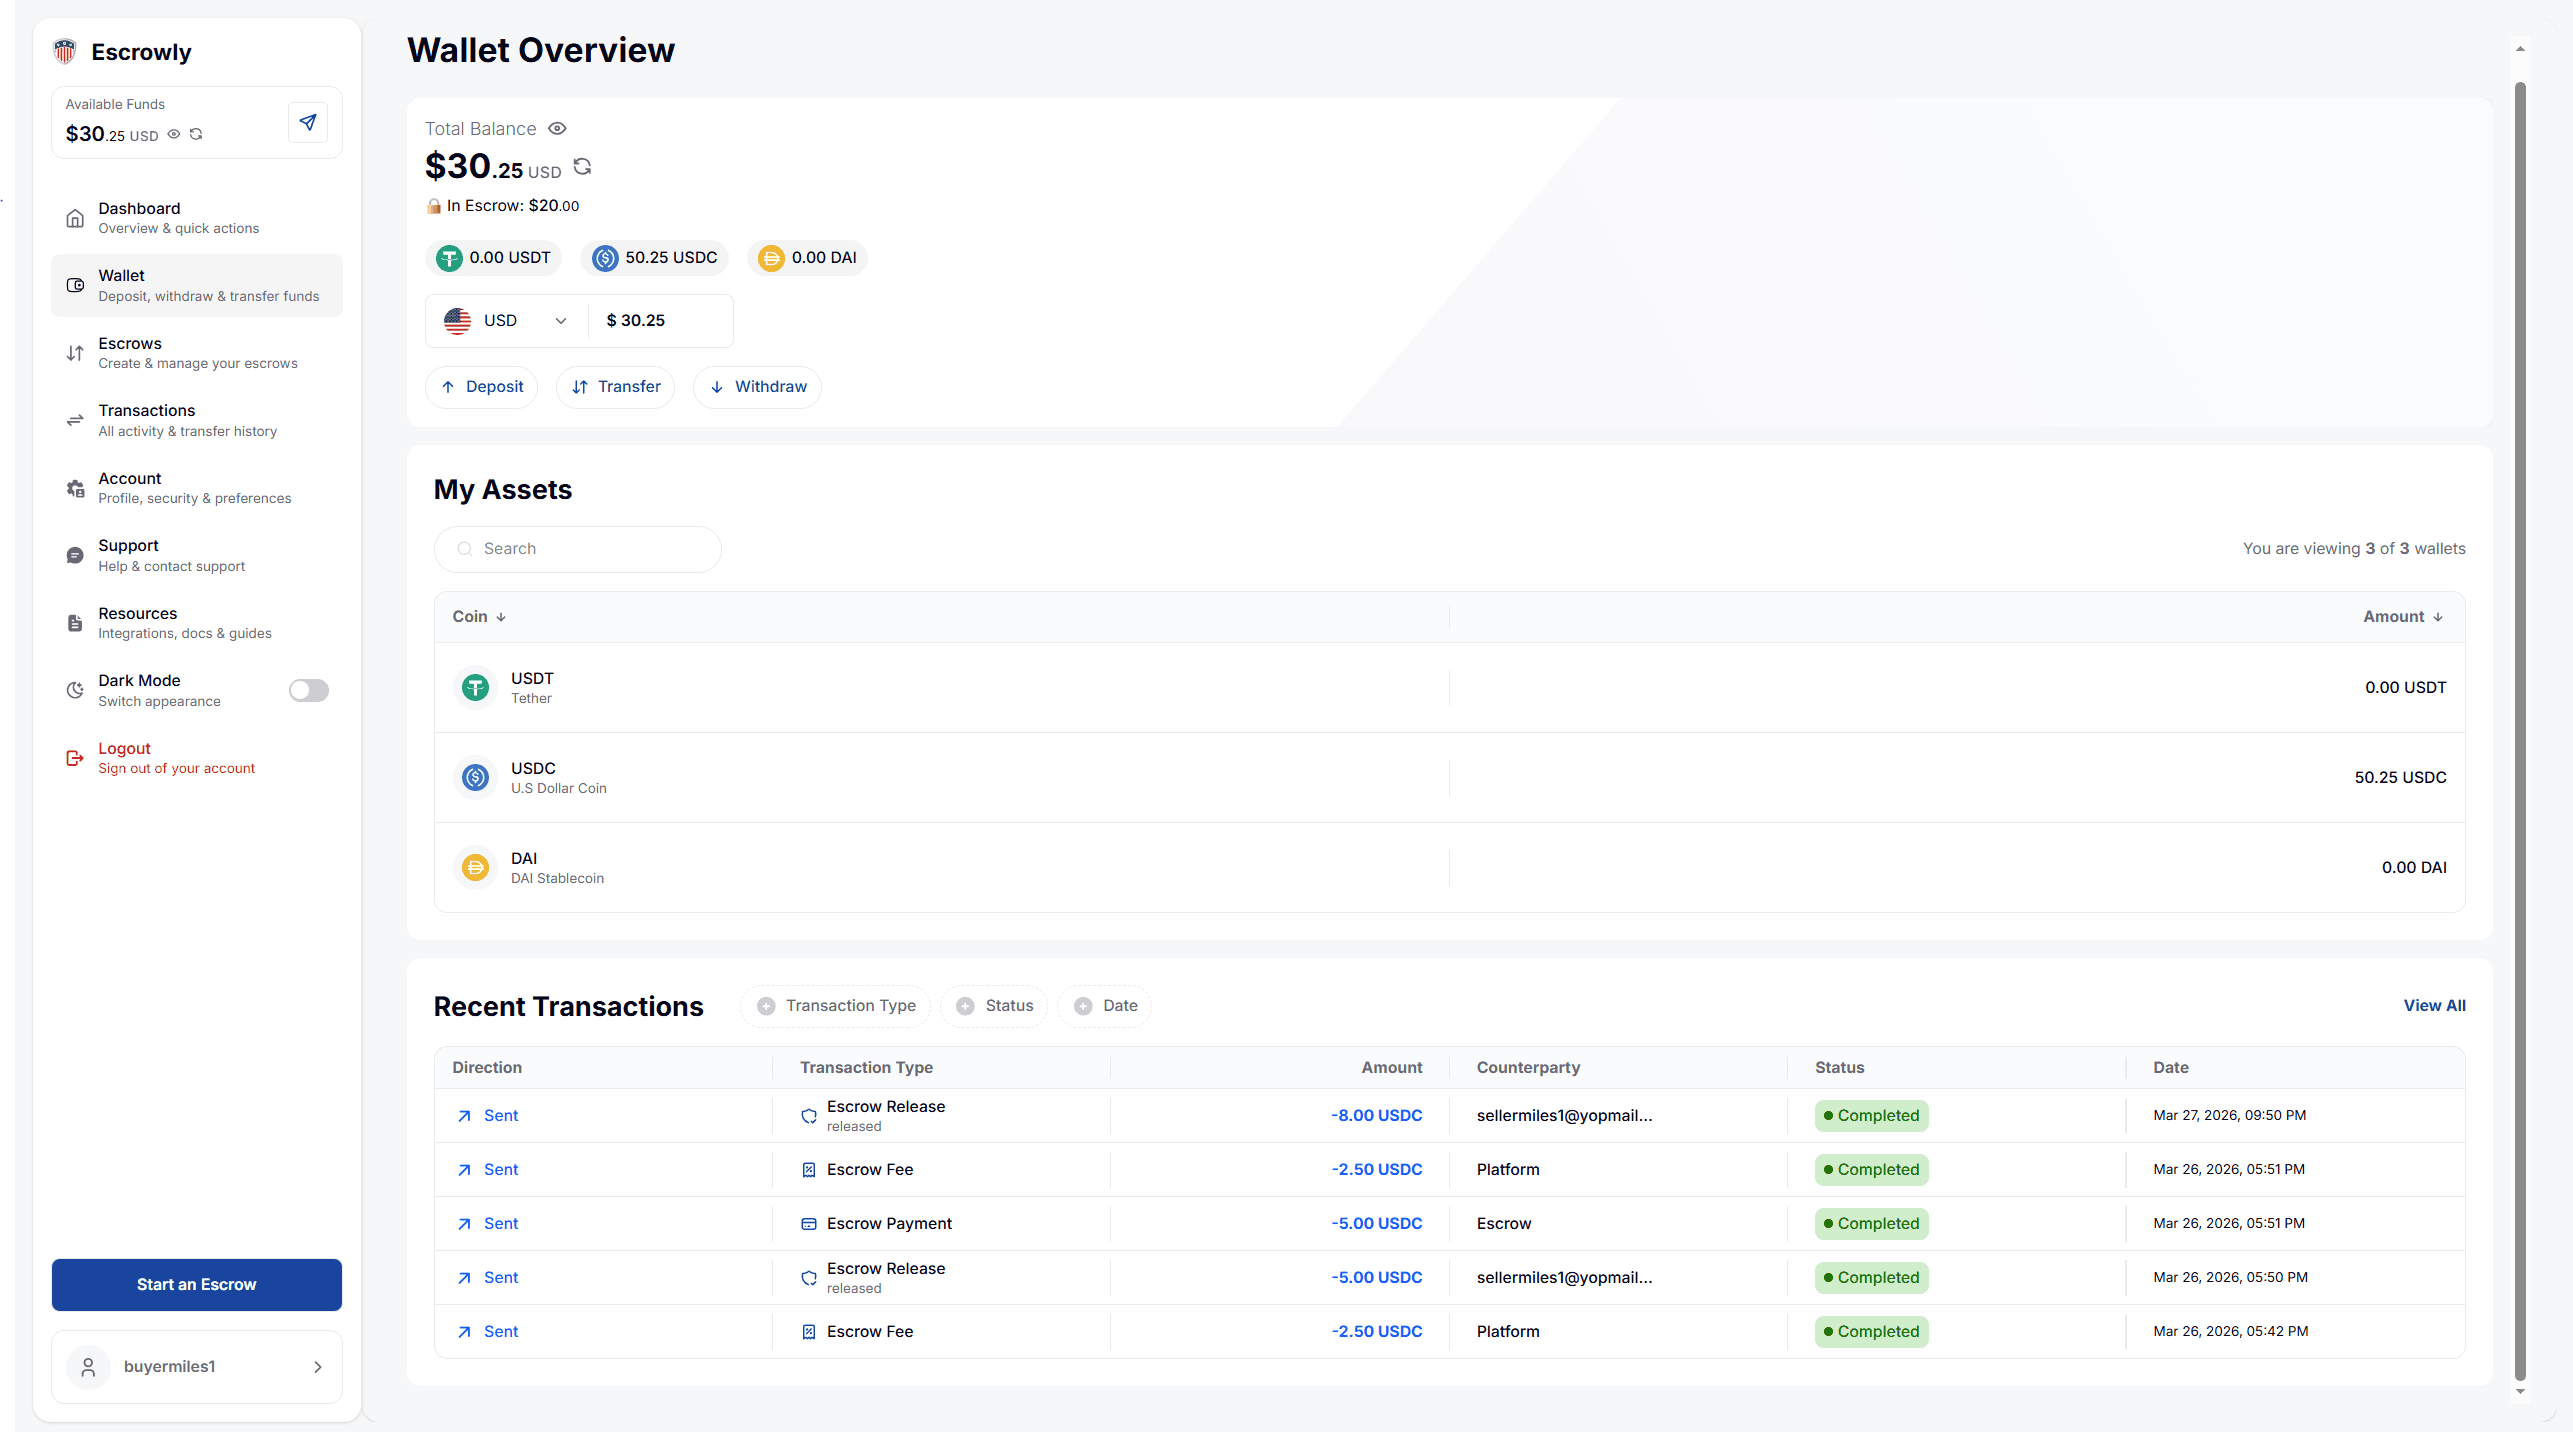
Task: Sort assets by Amount column
Action: pos(2402,617)
